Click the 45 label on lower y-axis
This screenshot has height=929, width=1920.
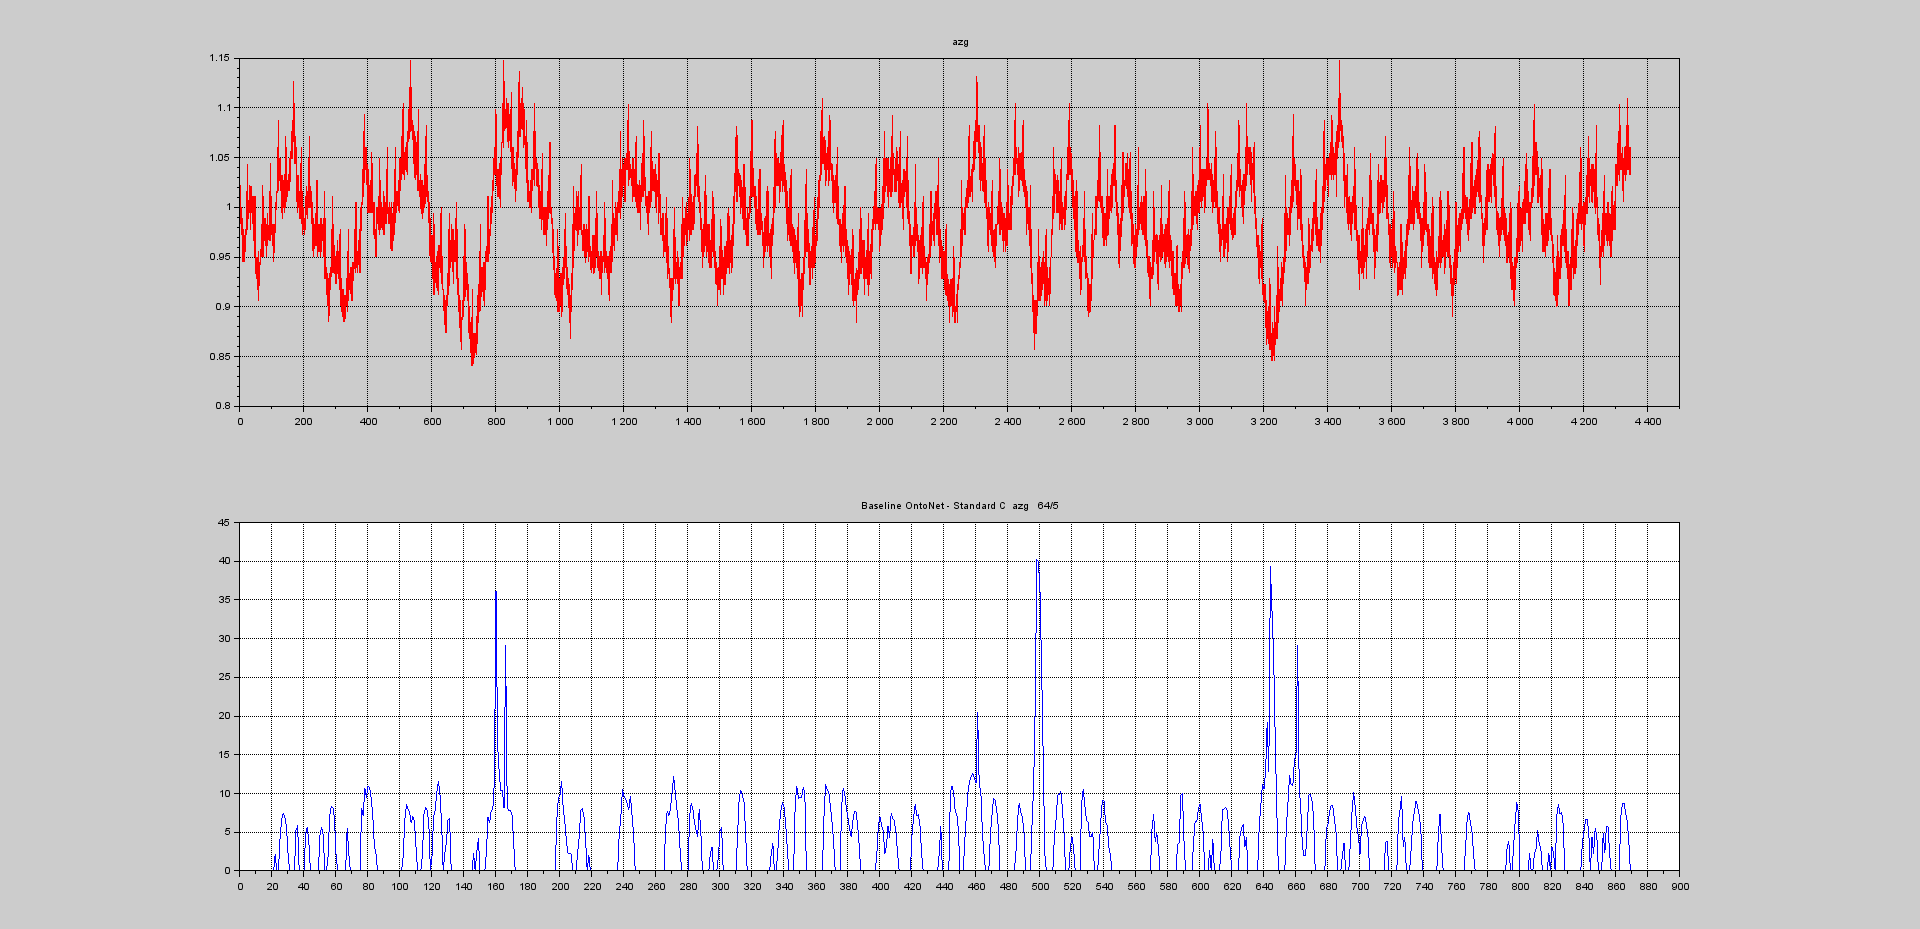[224, 522]
